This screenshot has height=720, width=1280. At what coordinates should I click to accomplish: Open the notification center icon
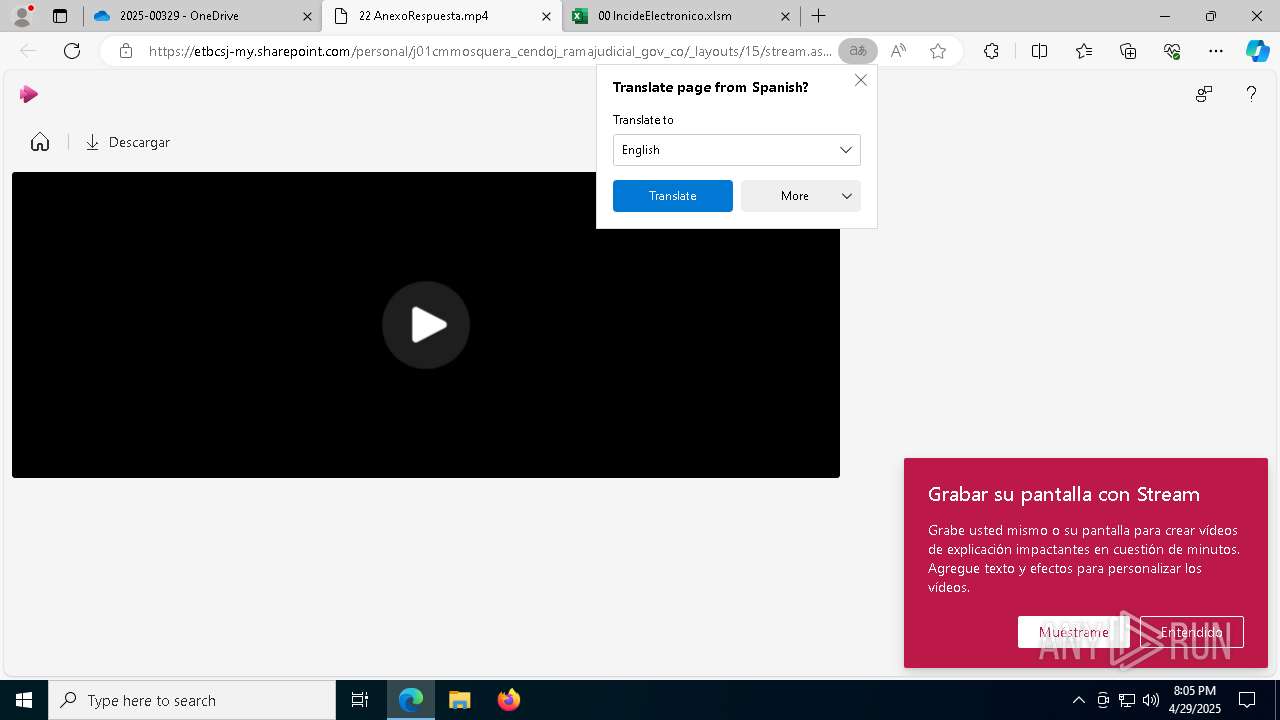coord(1248,700)
